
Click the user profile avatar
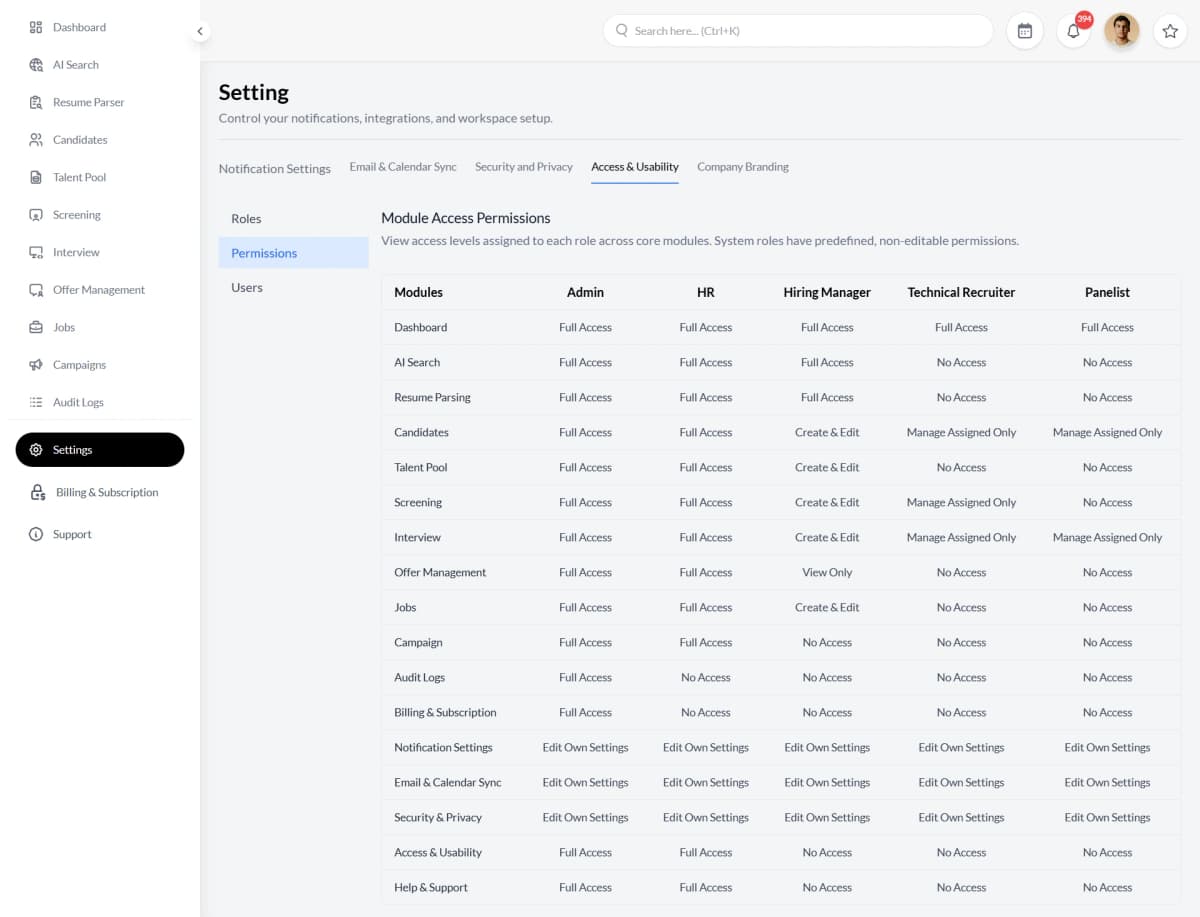click(x=1121, y=31)
